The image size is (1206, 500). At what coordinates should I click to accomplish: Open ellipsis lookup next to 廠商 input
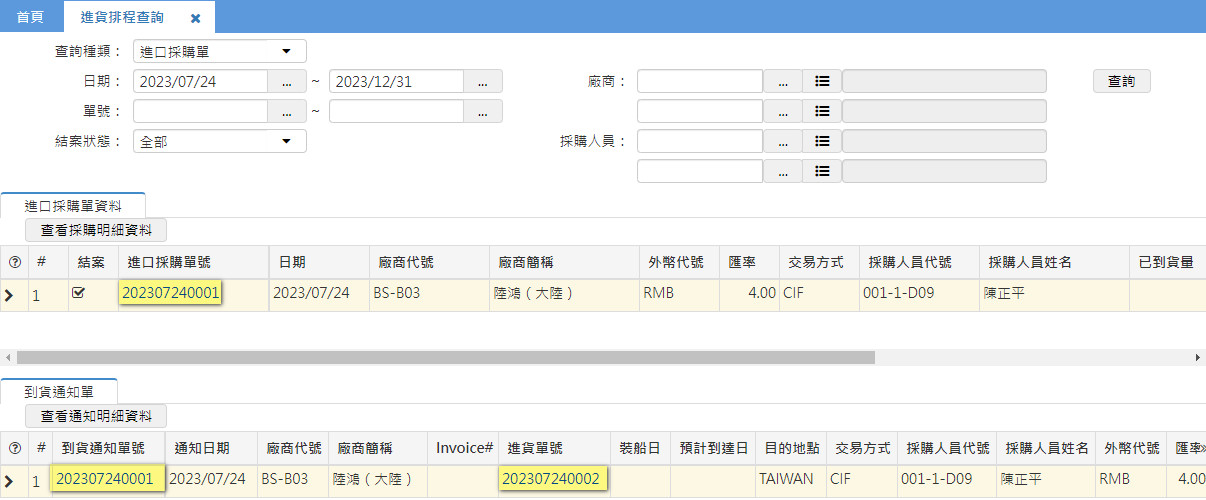click(x=783, y=82)
